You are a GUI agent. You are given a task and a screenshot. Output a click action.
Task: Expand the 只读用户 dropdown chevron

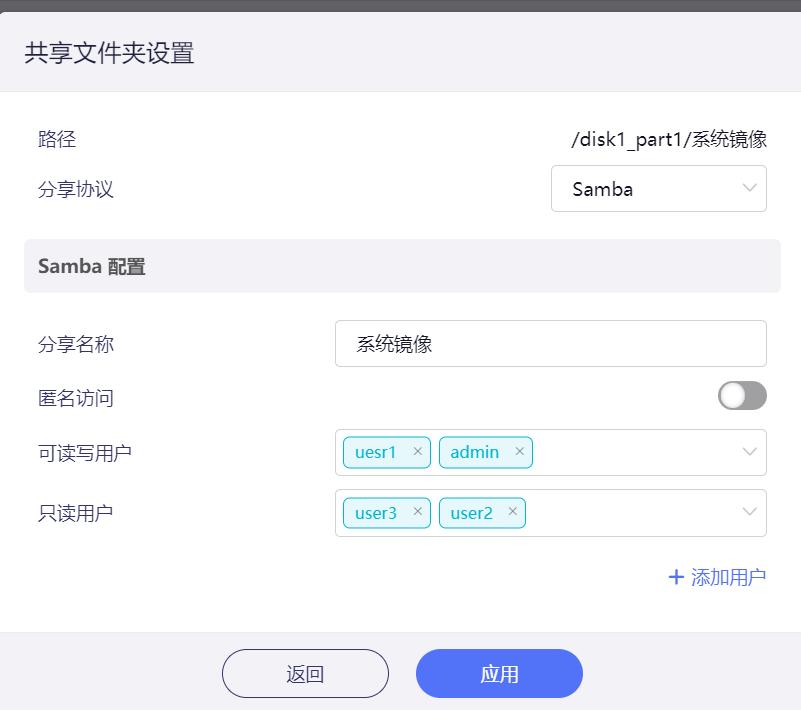(x=748, y=512)
